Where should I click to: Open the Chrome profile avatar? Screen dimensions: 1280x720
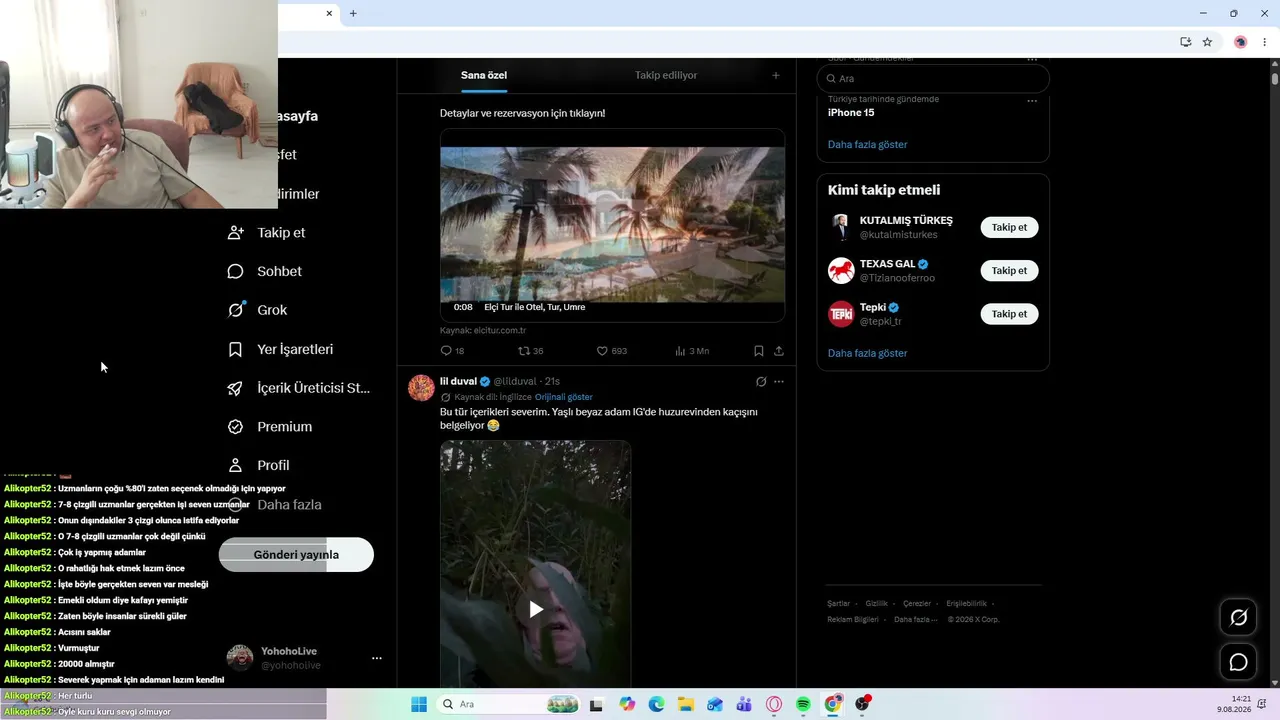coord(1241,42)
